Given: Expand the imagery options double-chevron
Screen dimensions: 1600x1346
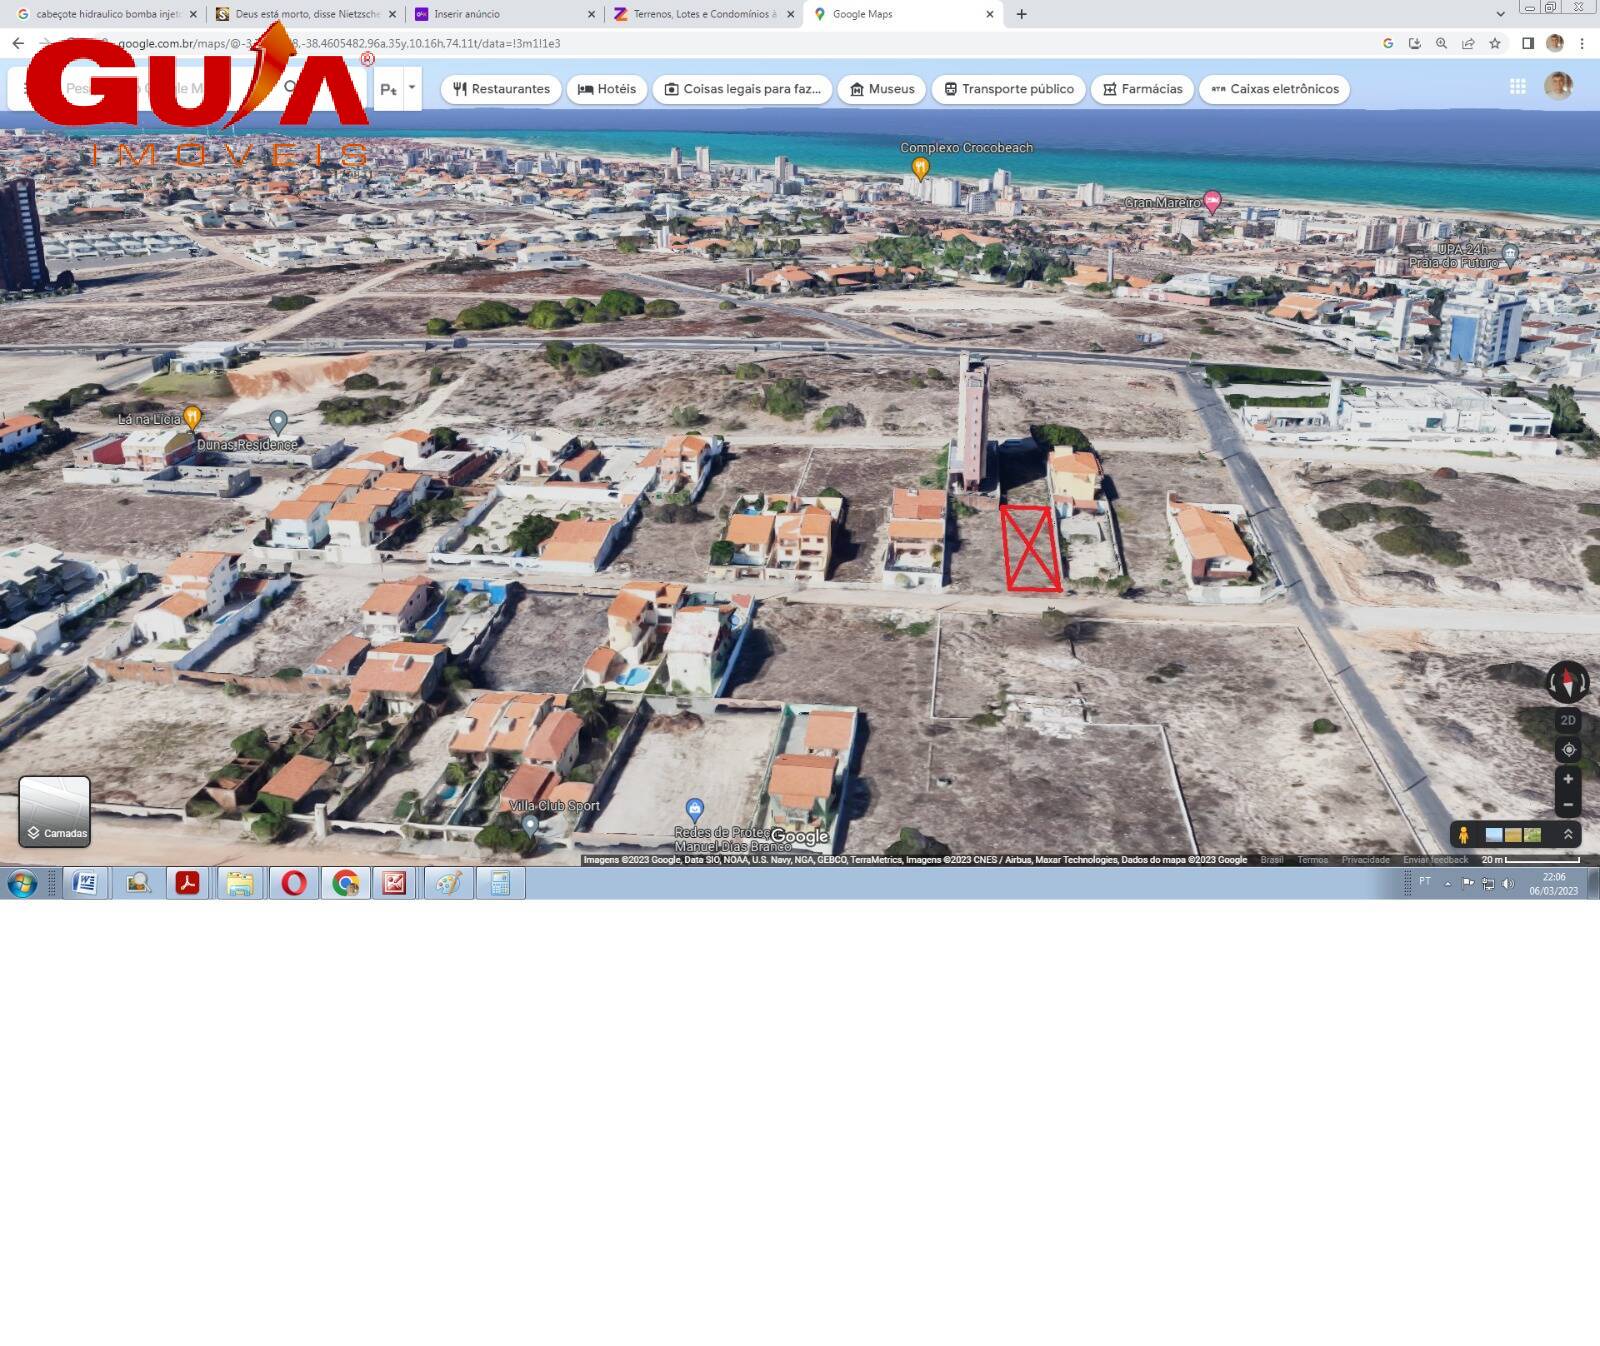Looking at the screenshot, I should (x=1568, y=834).
